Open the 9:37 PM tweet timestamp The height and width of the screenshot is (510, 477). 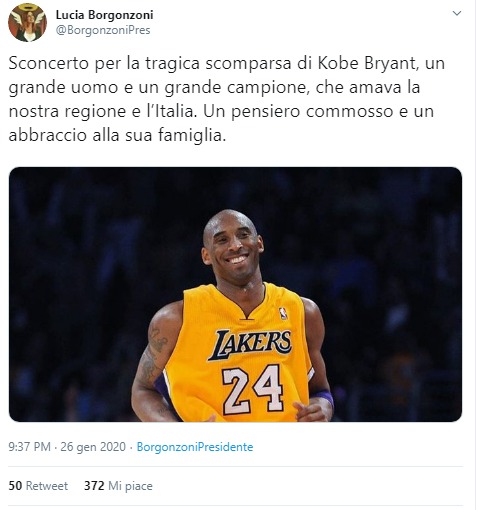coord(30,447)
